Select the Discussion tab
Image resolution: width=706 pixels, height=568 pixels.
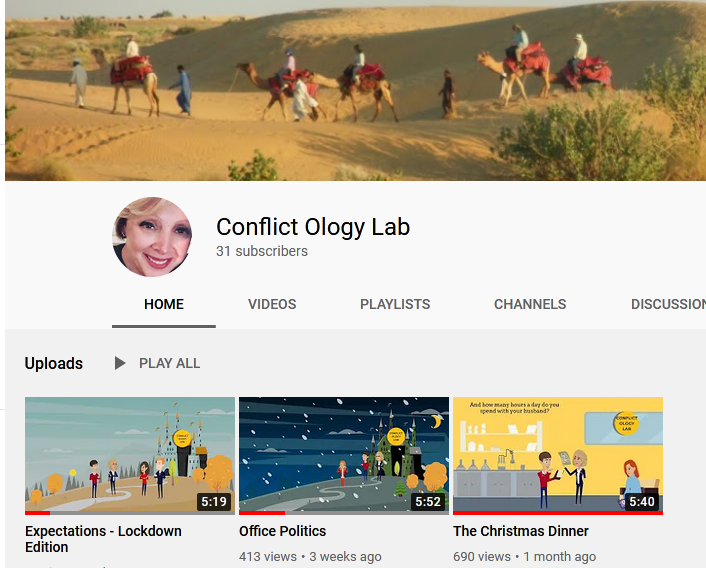pos(668,304)
